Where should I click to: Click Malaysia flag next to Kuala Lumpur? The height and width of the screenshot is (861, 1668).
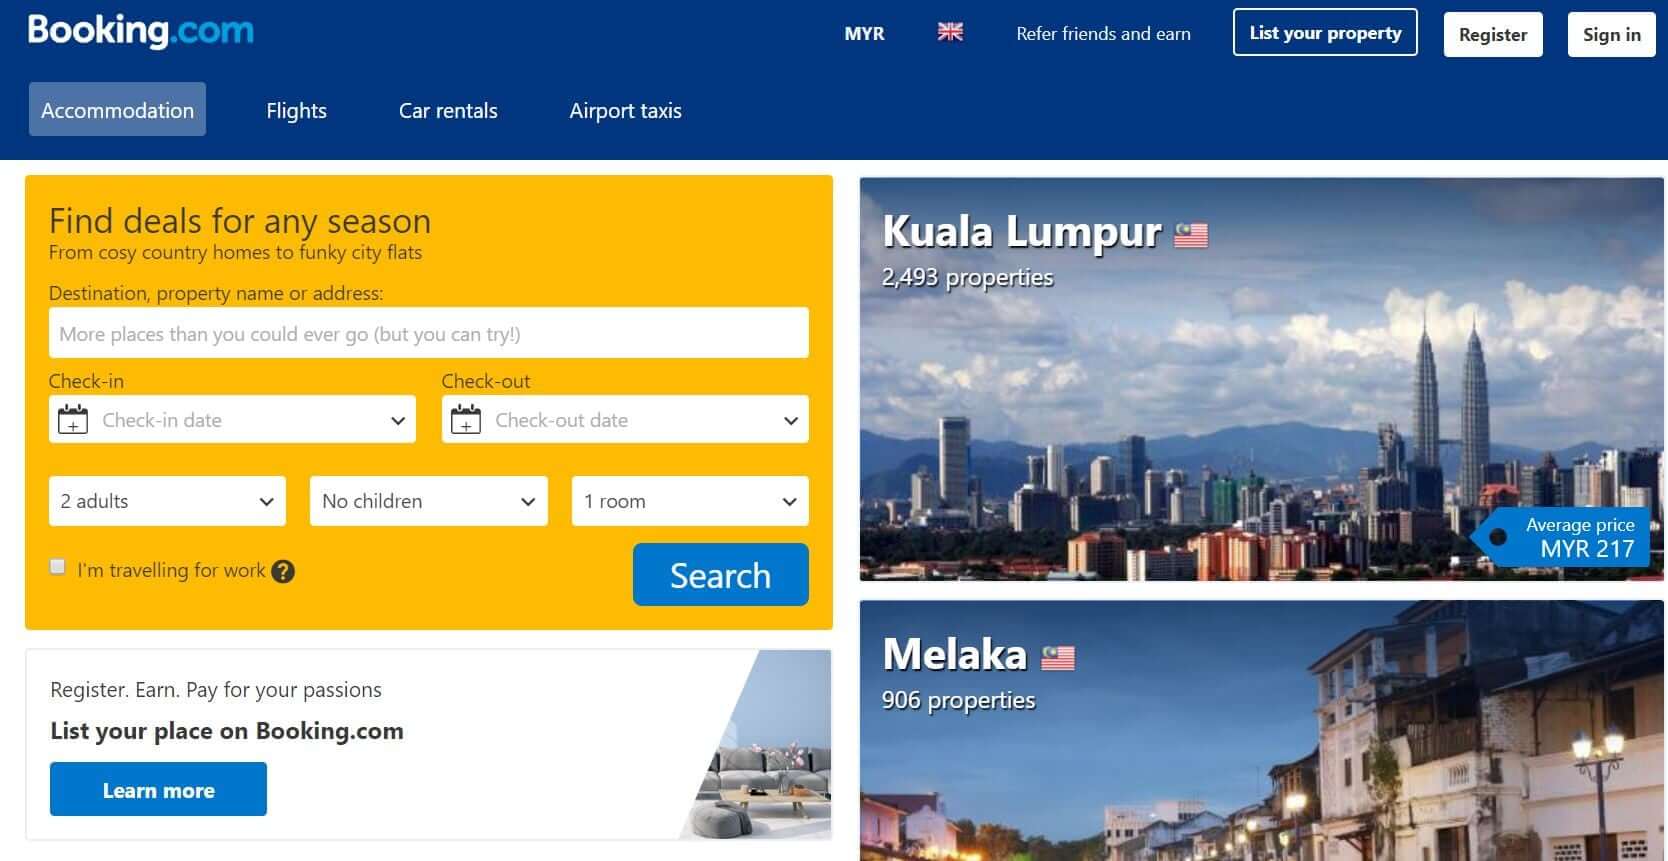coord(1191,235)
